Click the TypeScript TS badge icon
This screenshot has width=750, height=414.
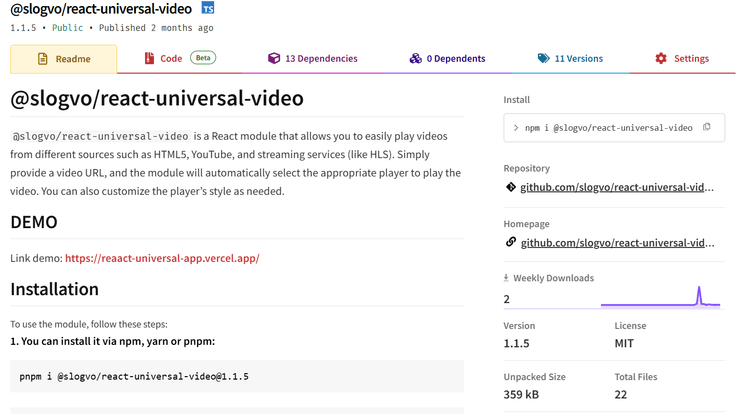pos(208,8)
